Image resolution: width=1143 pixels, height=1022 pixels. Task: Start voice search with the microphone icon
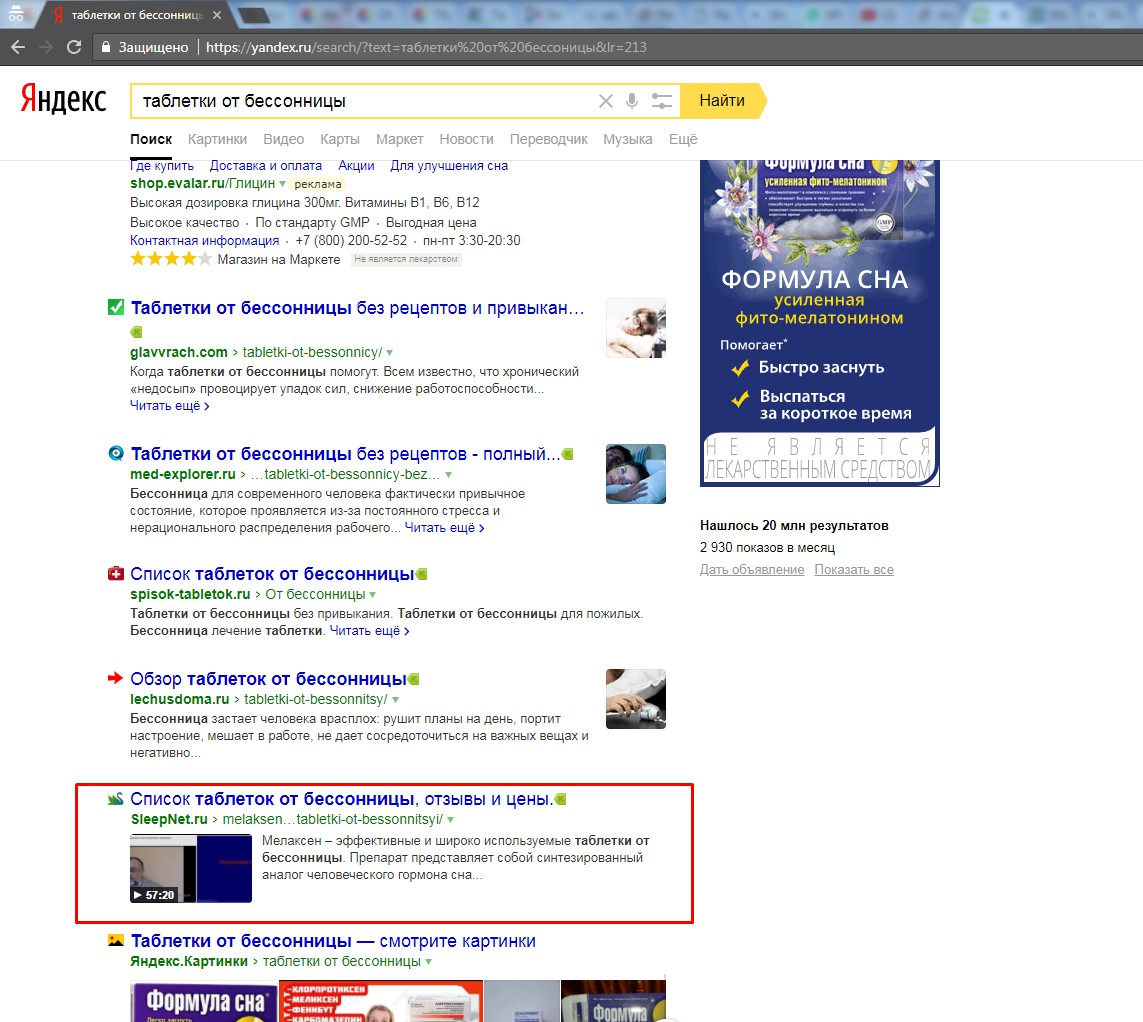point(632,101)
